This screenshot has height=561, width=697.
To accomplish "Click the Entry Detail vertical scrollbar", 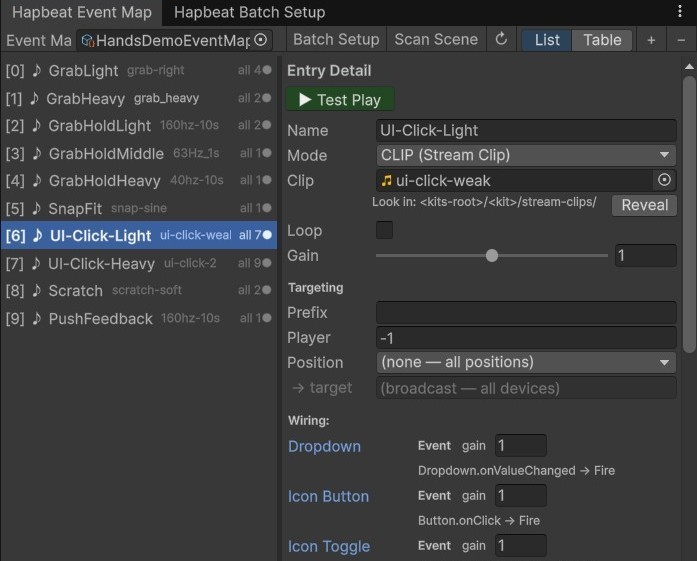I will coord(689,215).
